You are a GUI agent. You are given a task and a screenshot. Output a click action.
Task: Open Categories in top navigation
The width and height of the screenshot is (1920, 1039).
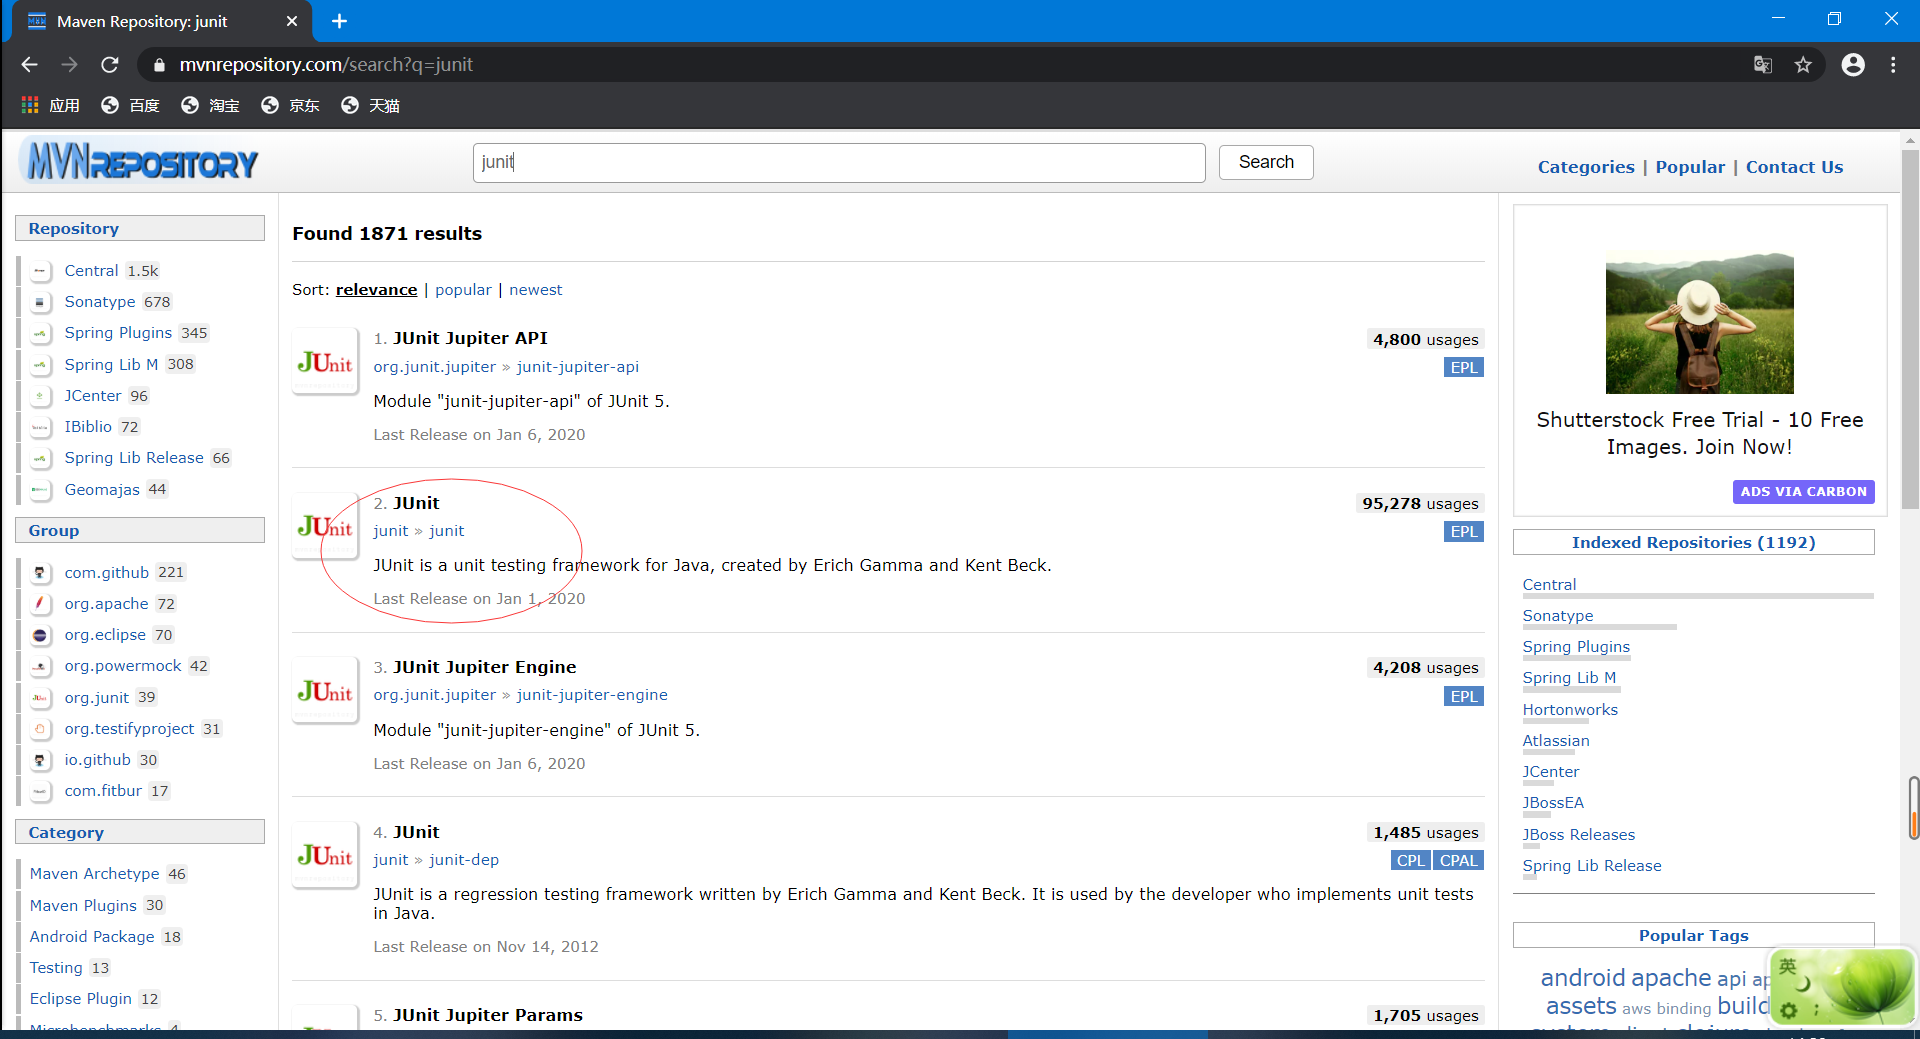coord(1586,167)
